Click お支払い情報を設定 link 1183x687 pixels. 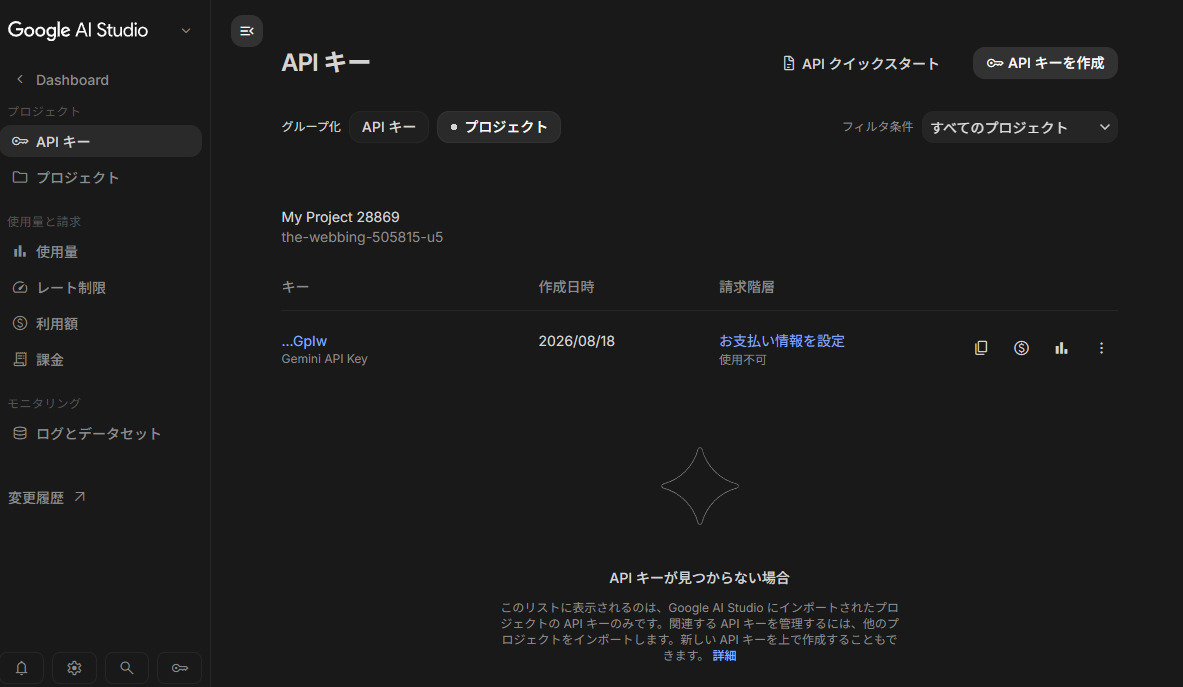pyautogui.click(x=782, y=341)
